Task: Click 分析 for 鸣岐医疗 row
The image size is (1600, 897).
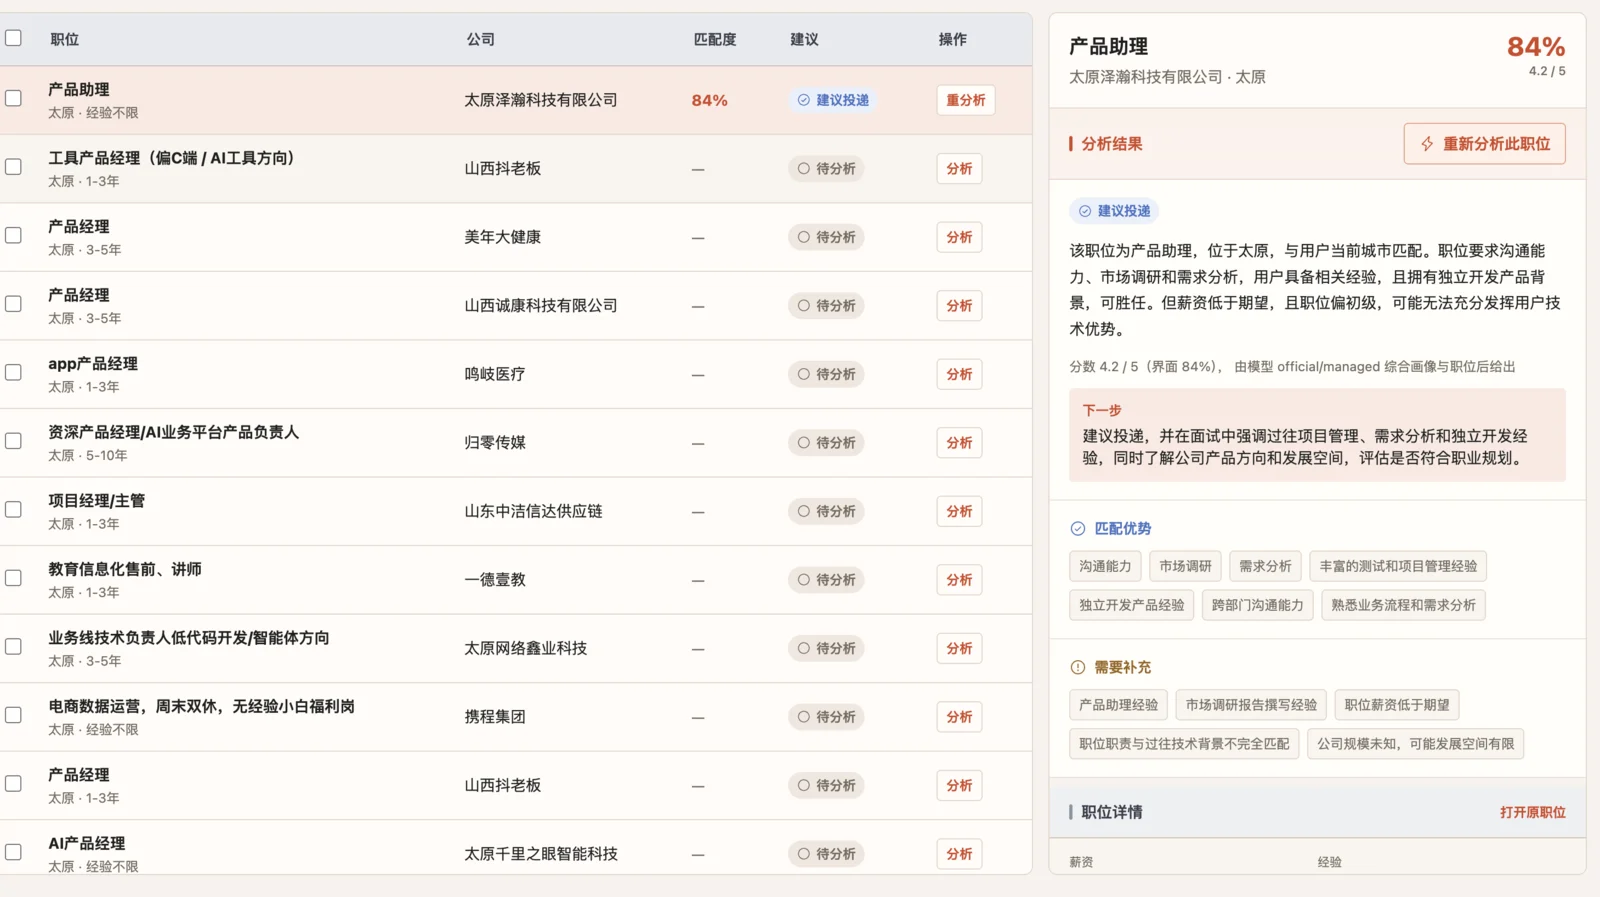Action: 959,374
